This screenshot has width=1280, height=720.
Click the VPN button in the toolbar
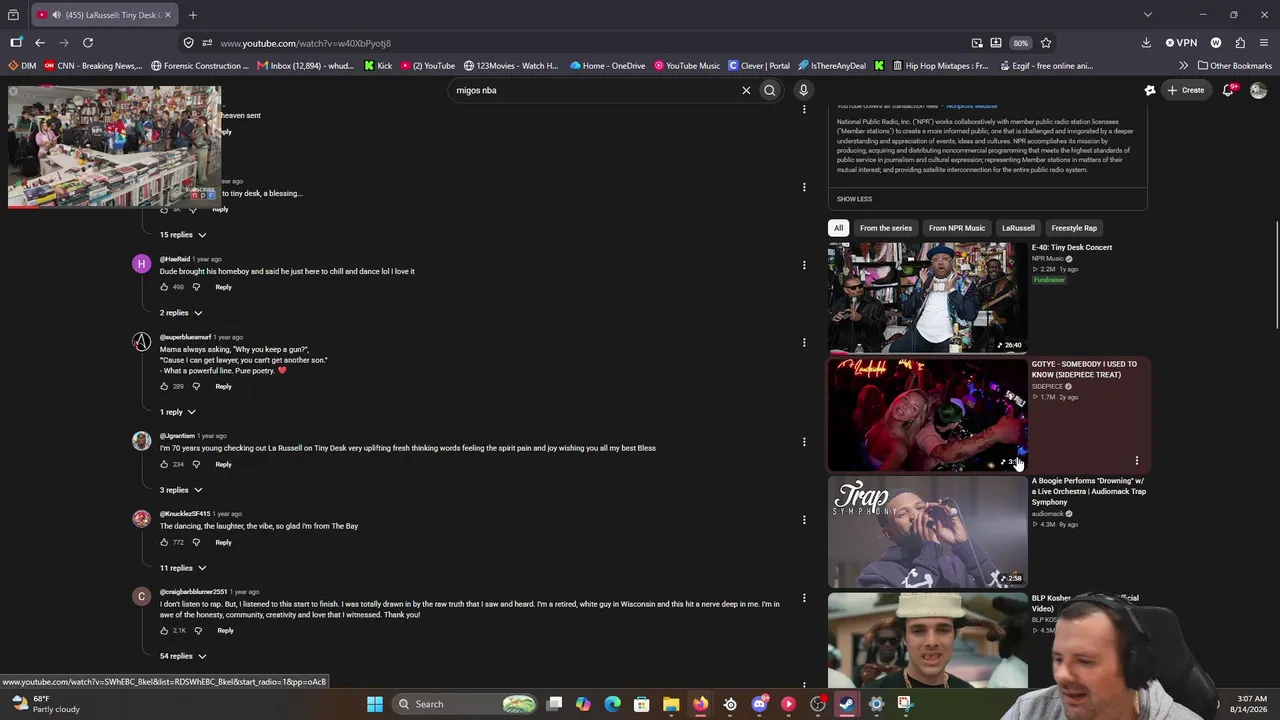coord(1181,43)
